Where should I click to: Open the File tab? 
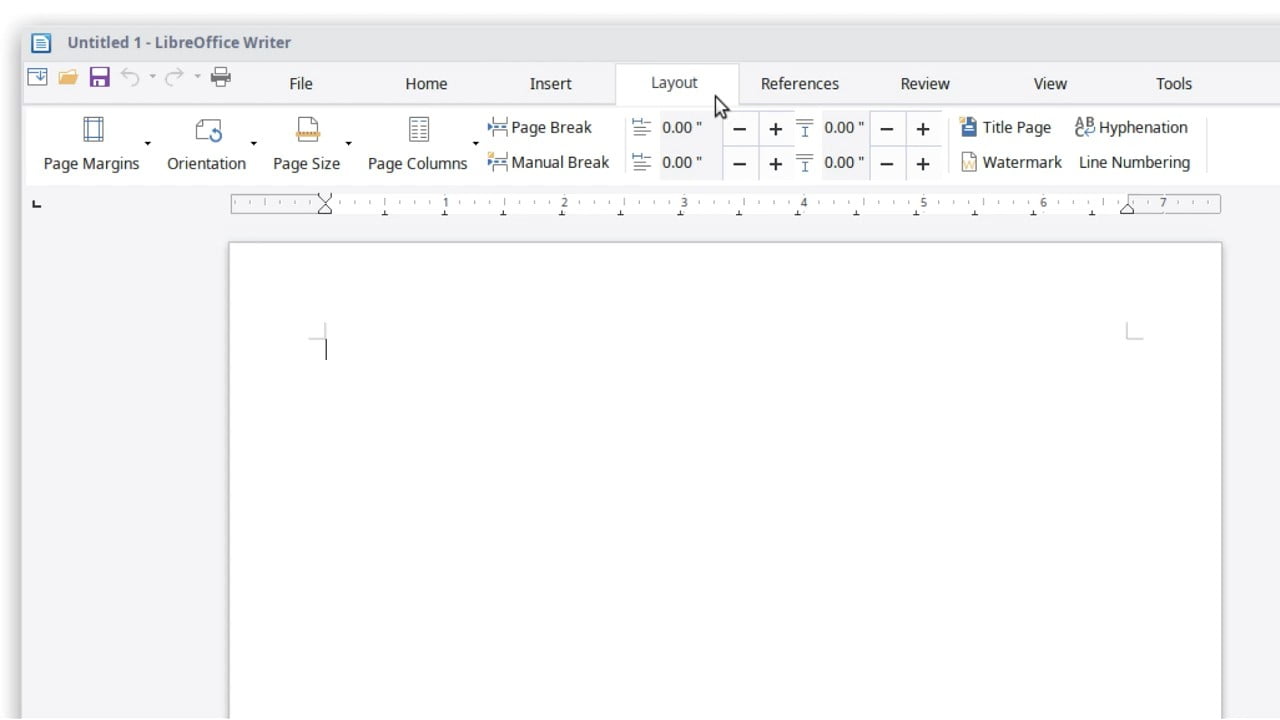(x=301, y=84)
